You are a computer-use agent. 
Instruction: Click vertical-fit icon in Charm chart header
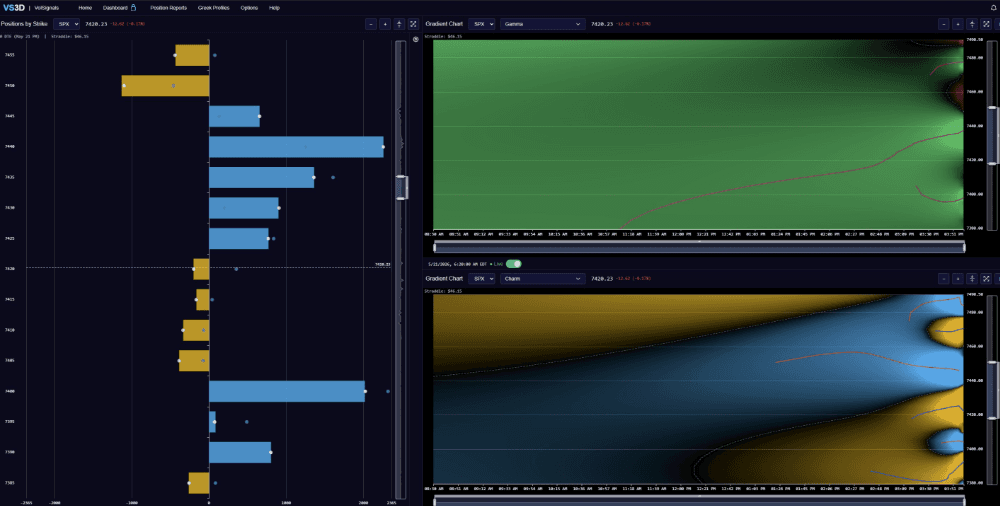(x=972, y=279)
